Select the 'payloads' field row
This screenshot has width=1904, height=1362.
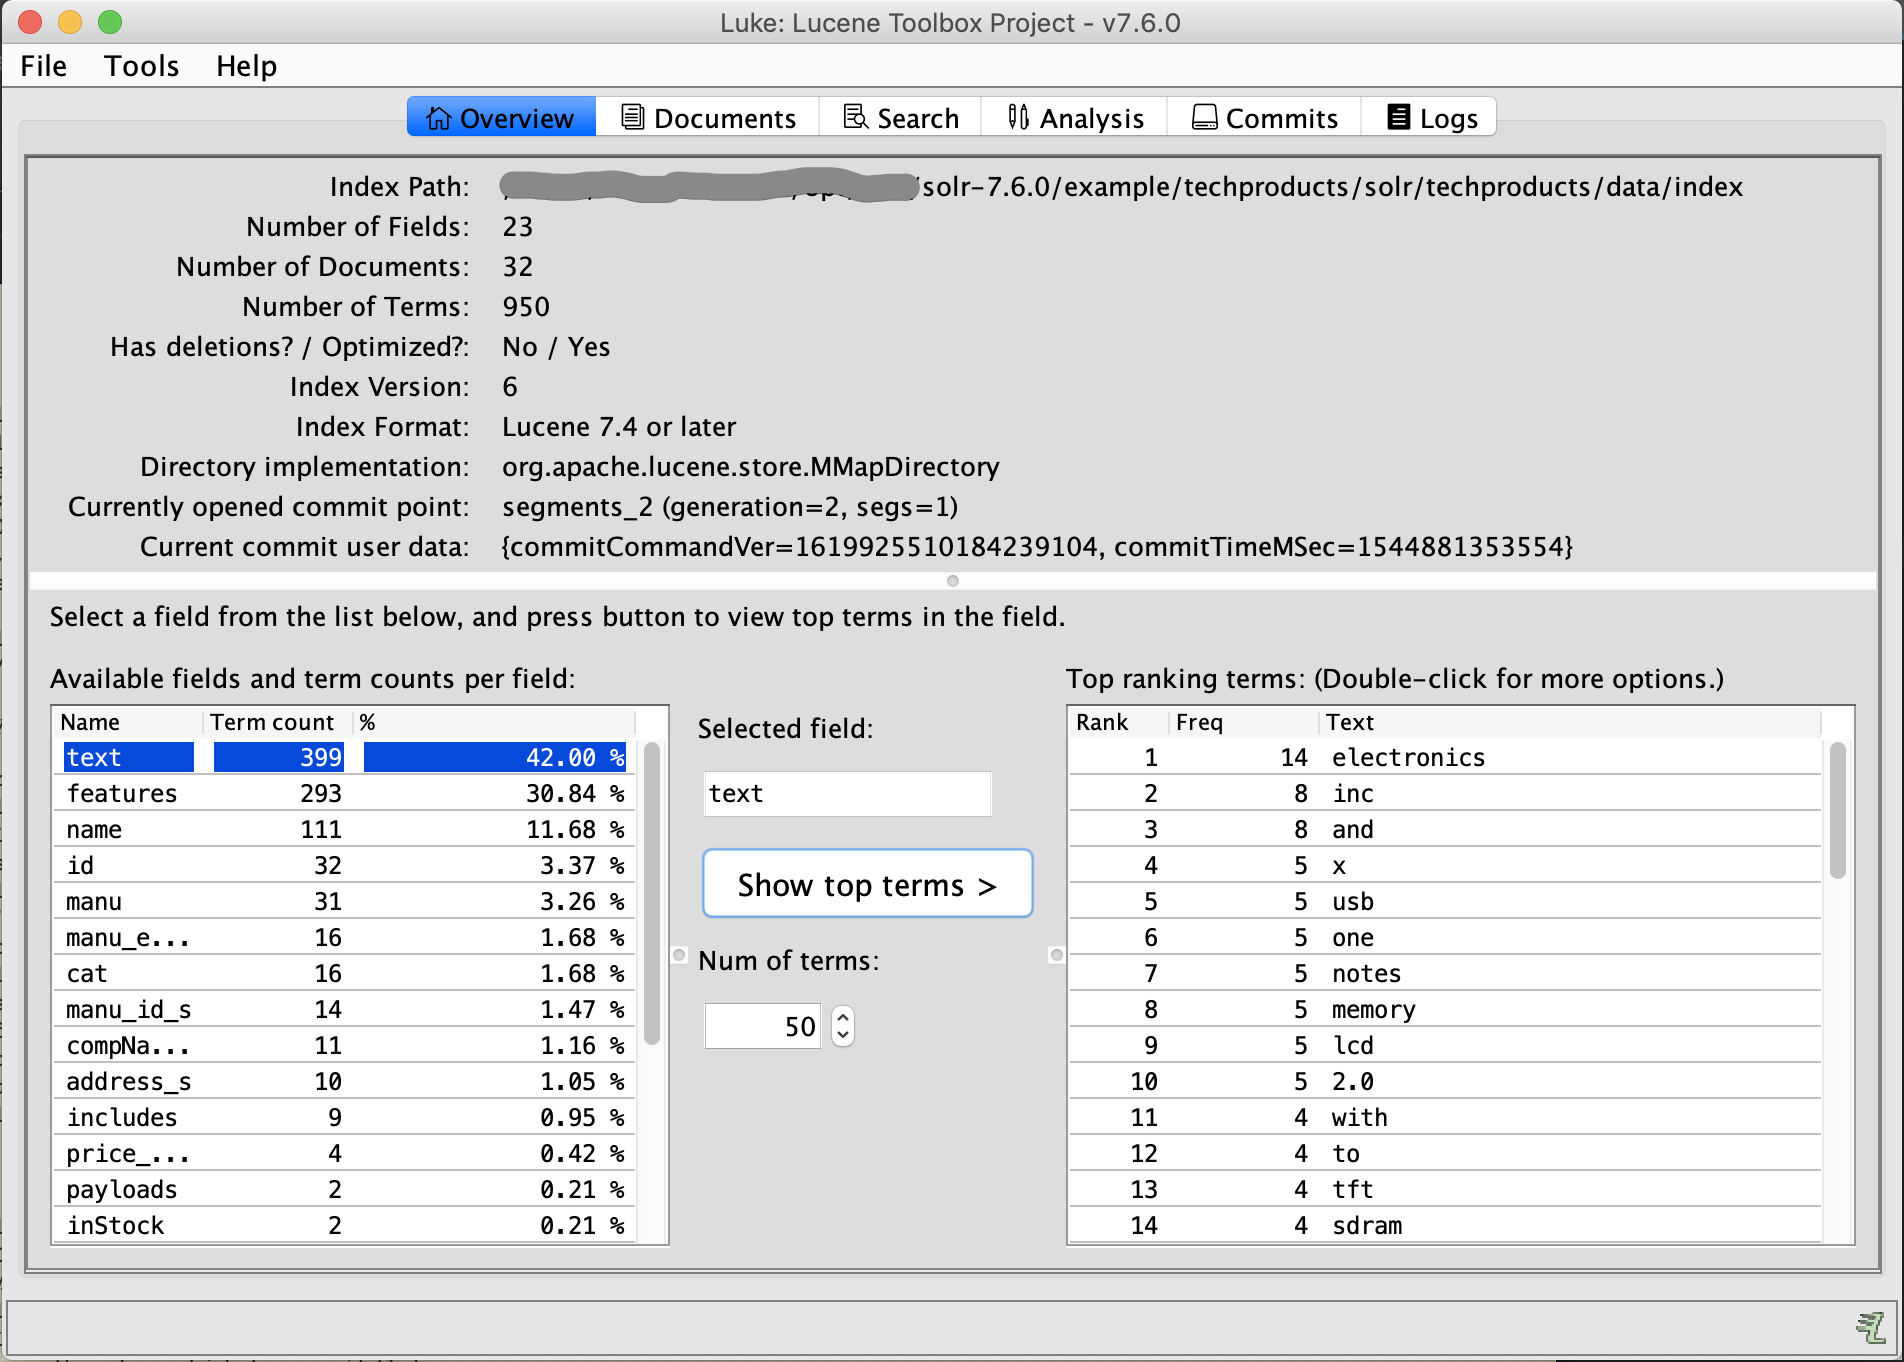pos(346,1189)
